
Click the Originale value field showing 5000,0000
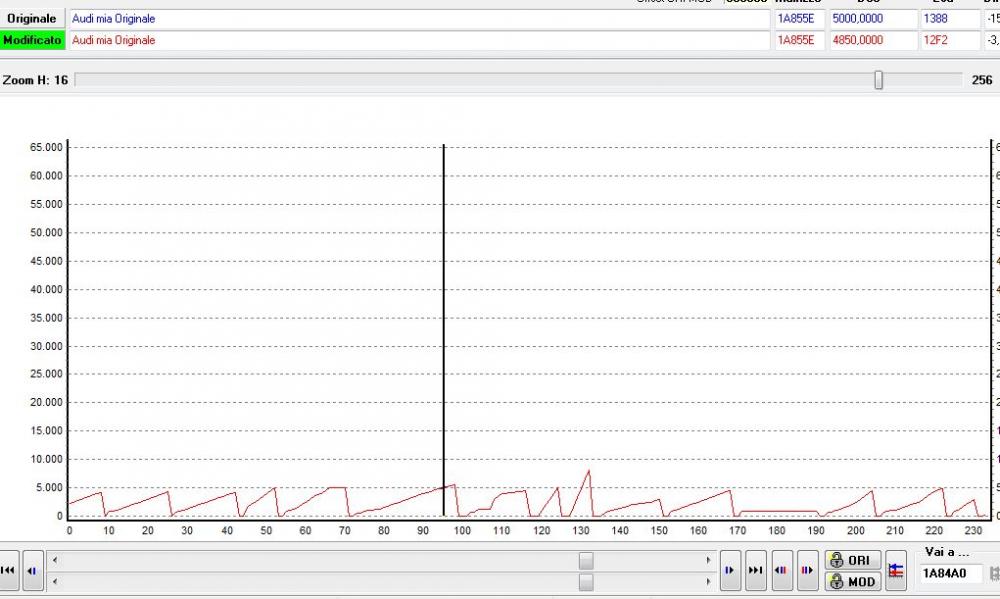[872, 19]
